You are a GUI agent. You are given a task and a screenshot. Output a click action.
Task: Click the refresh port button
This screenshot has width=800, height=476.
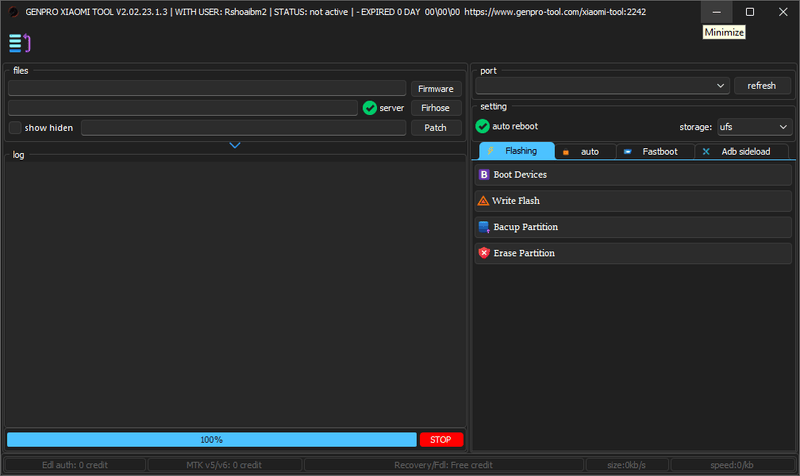coord(761,86)
